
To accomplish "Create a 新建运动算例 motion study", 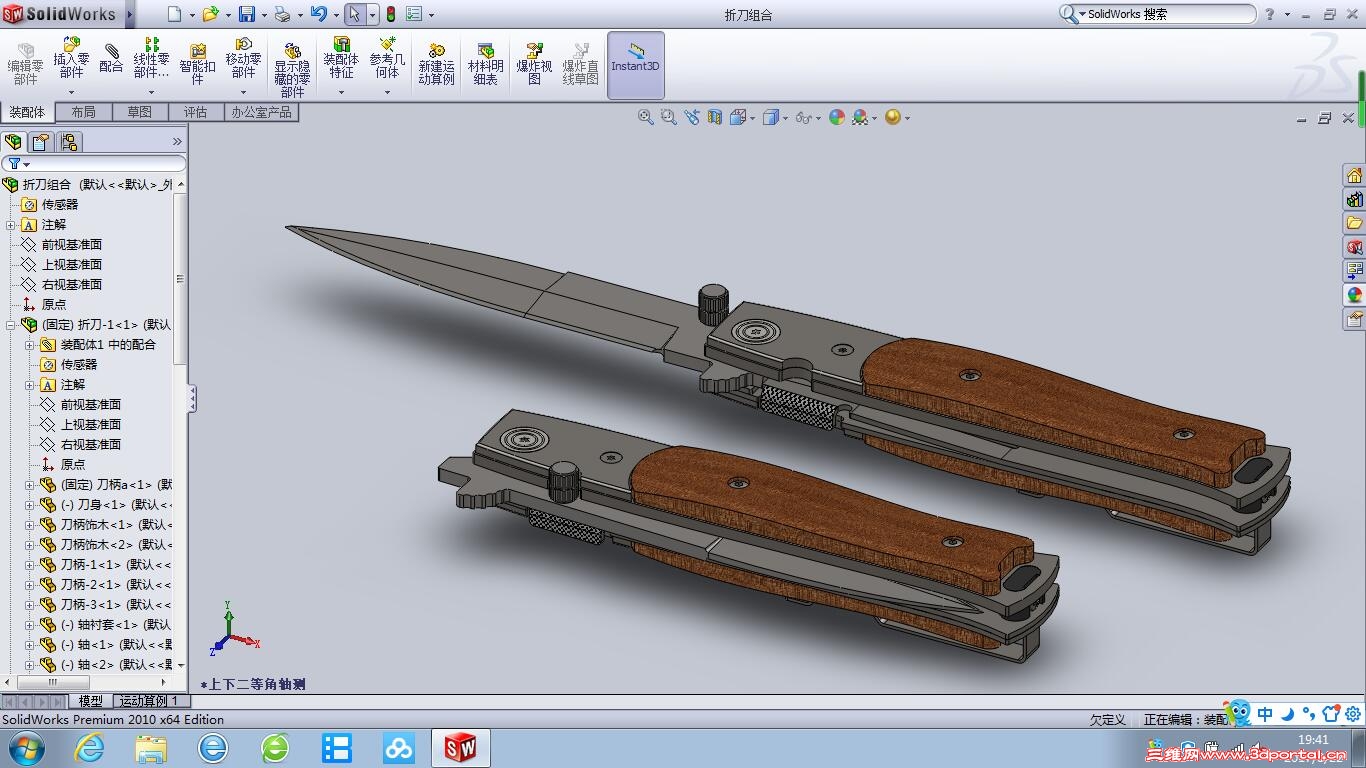I will (436, 63).
